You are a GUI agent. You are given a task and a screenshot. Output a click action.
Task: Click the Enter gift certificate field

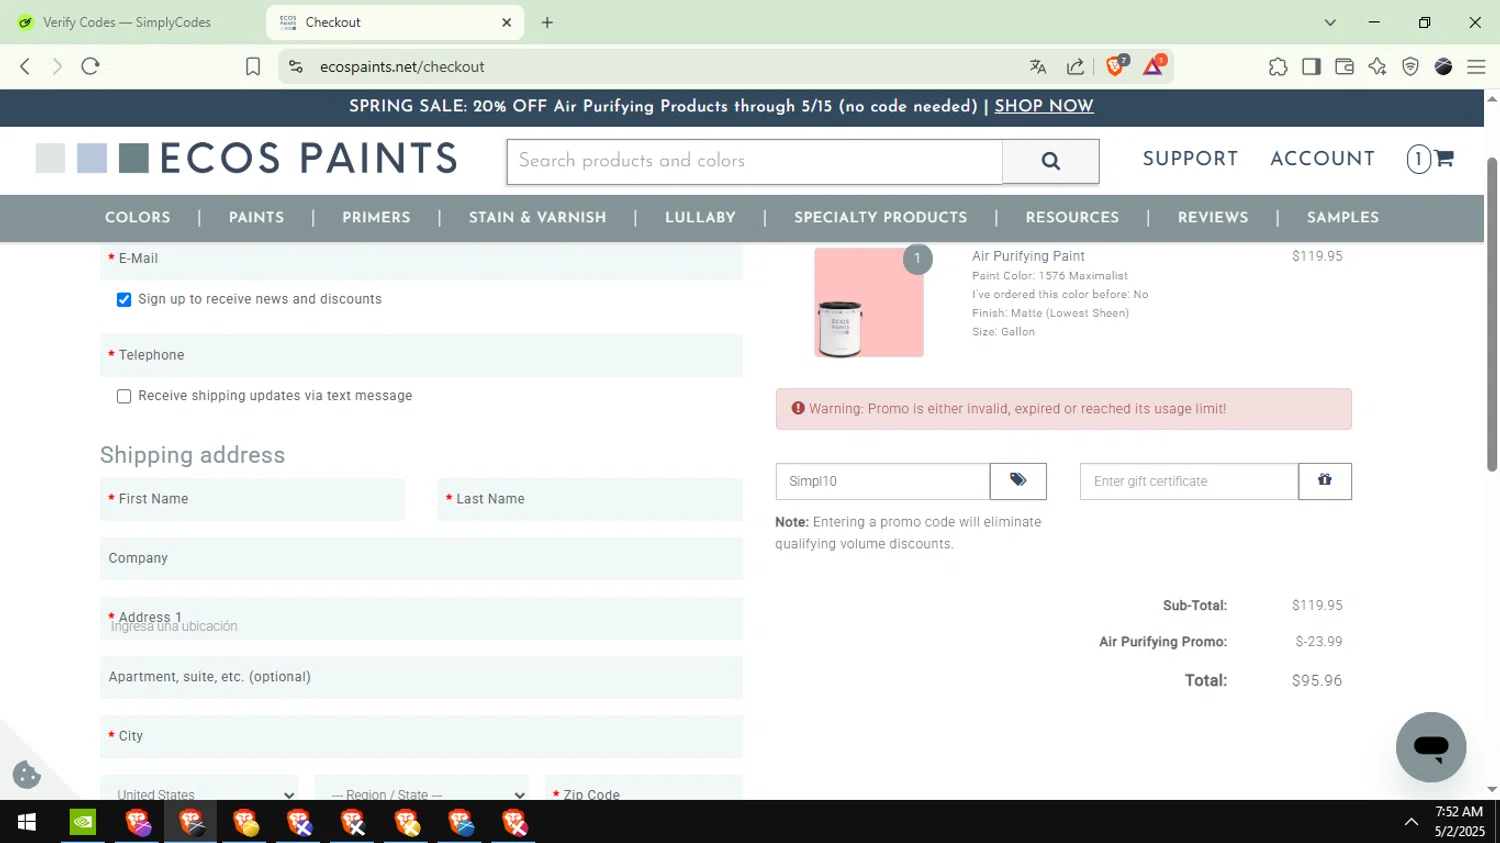(1189, 481)
